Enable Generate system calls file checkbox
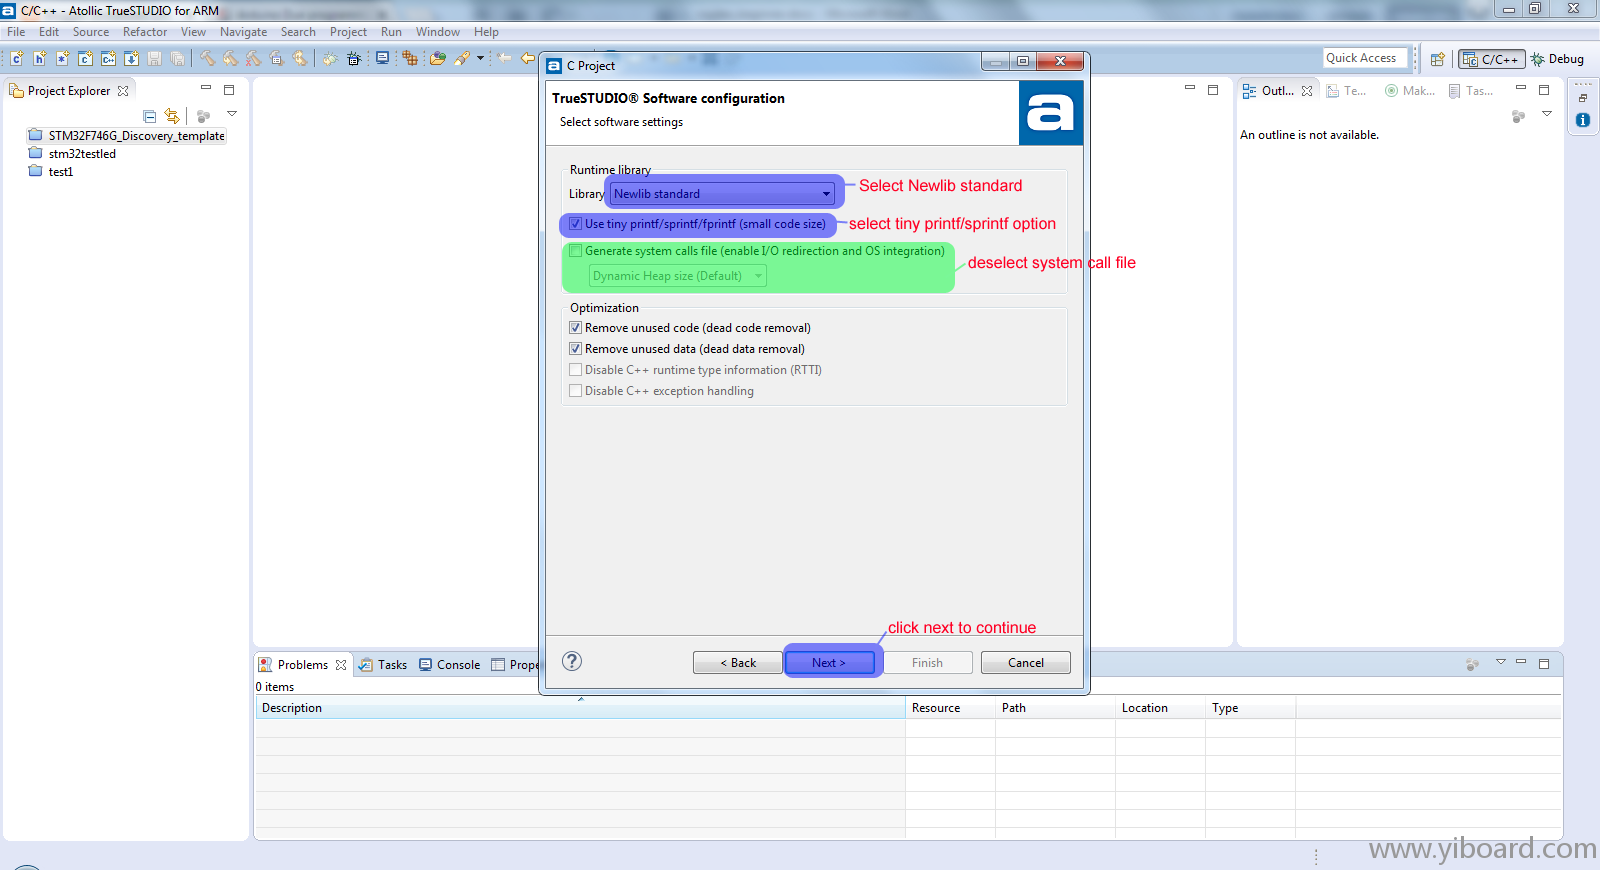1600x870 pixels. point(575,251)
